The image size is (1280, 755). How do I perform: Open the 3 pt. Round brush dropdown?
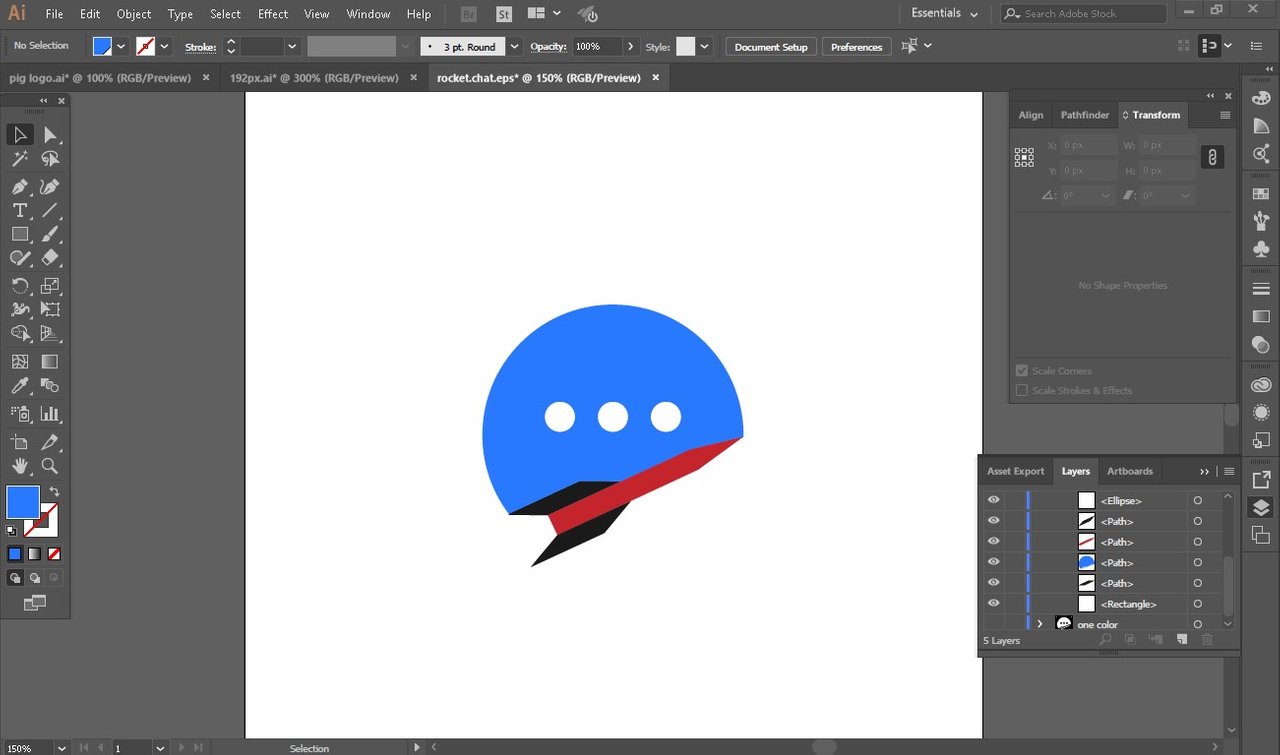[514, 46]
